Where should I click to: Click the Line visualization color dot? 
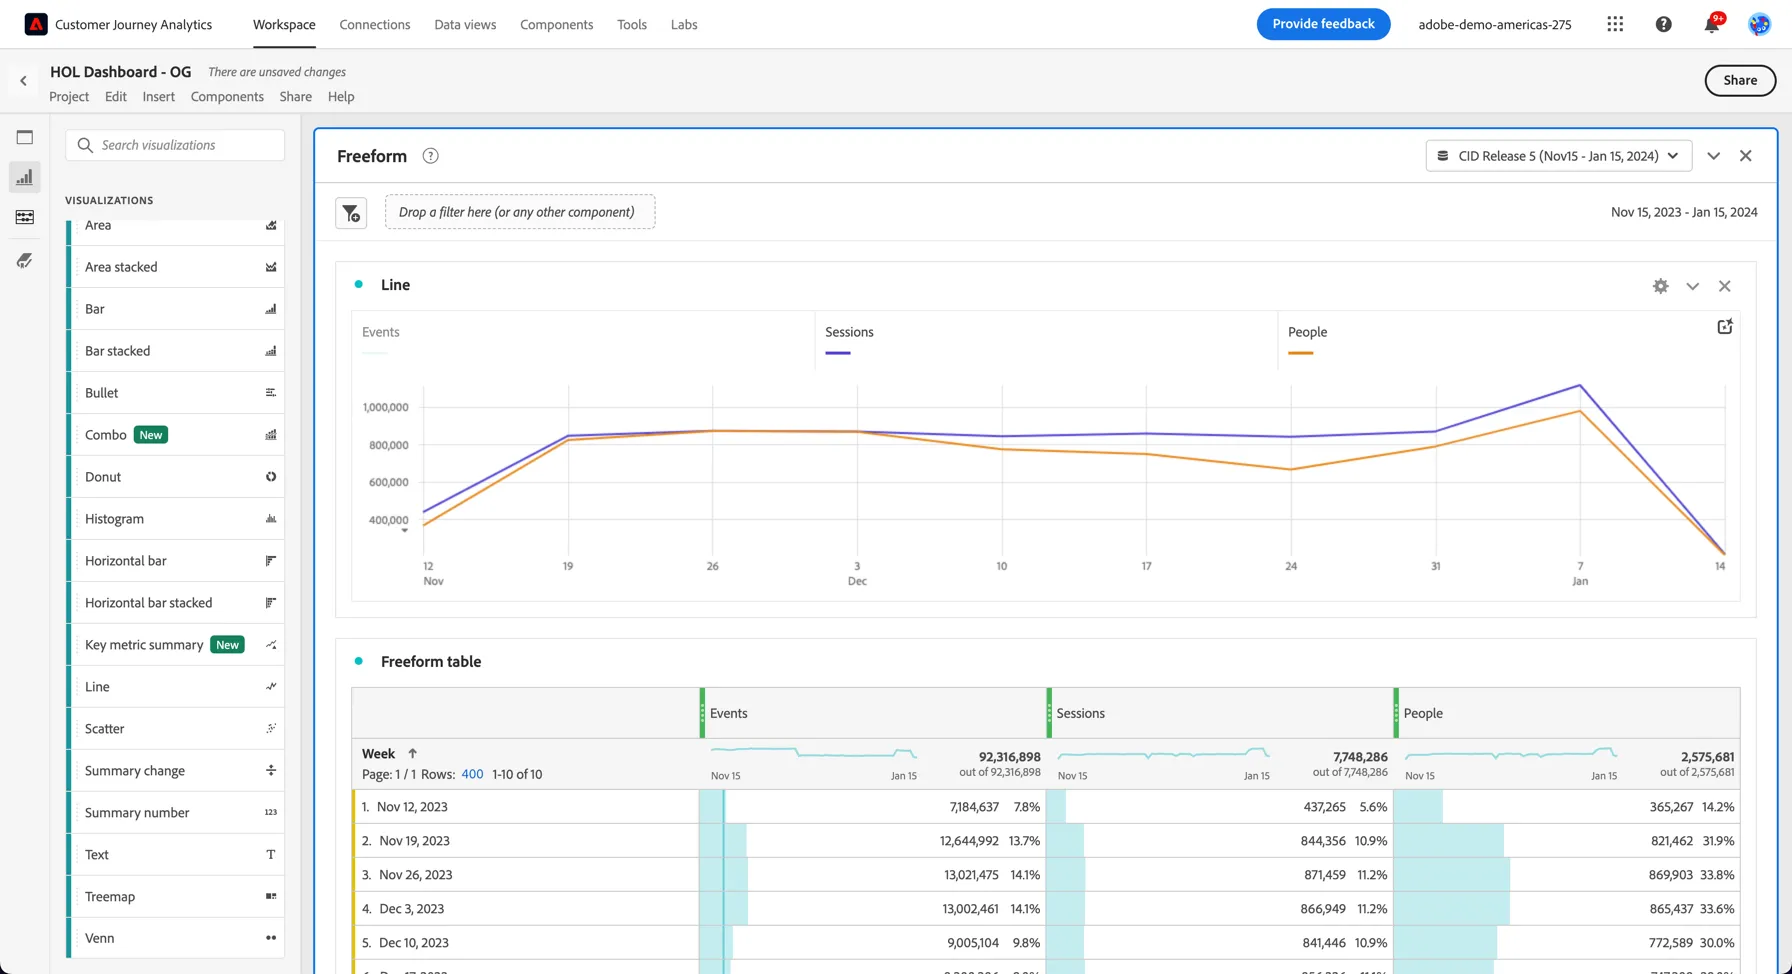(x=359, y=285)
